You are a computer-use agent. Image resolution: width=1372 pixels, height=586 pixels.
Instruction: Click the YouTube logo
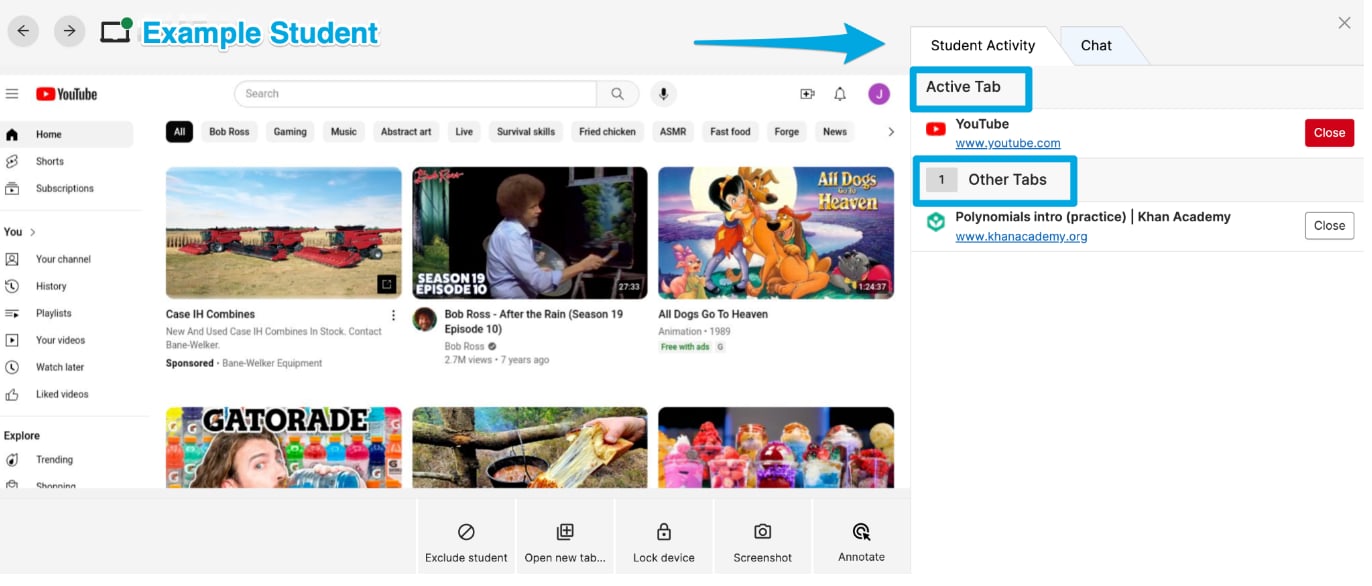(x=67, y=94)
